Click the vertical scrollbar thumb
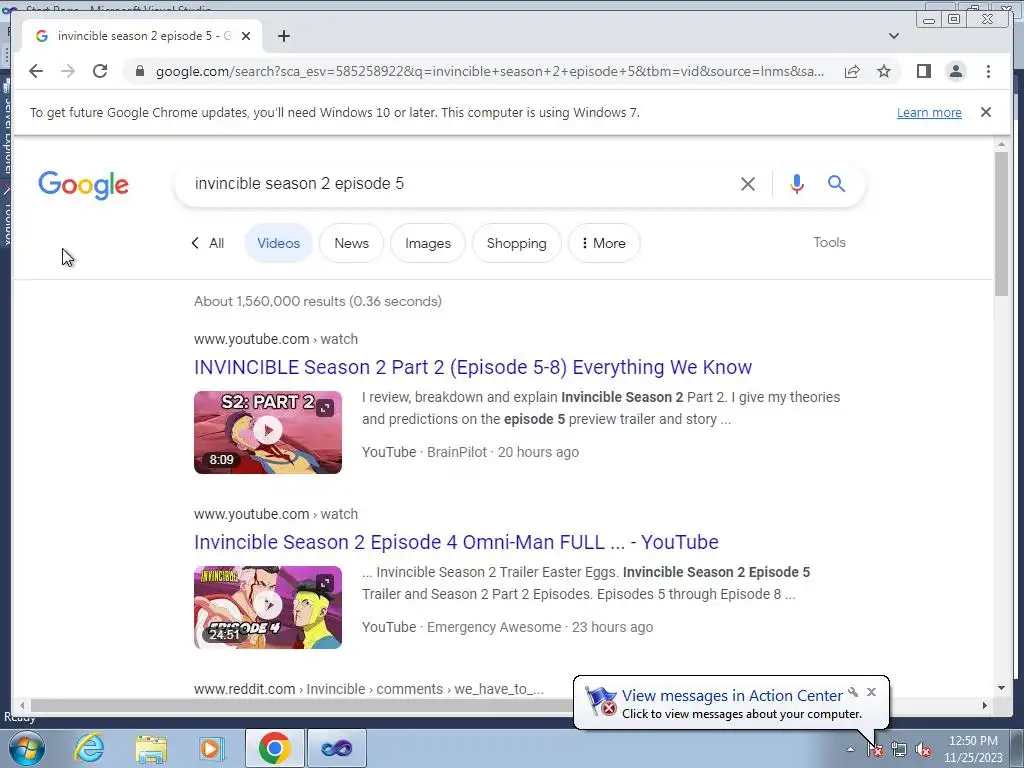This screenshot has height=768, width=1024. 1001,224
